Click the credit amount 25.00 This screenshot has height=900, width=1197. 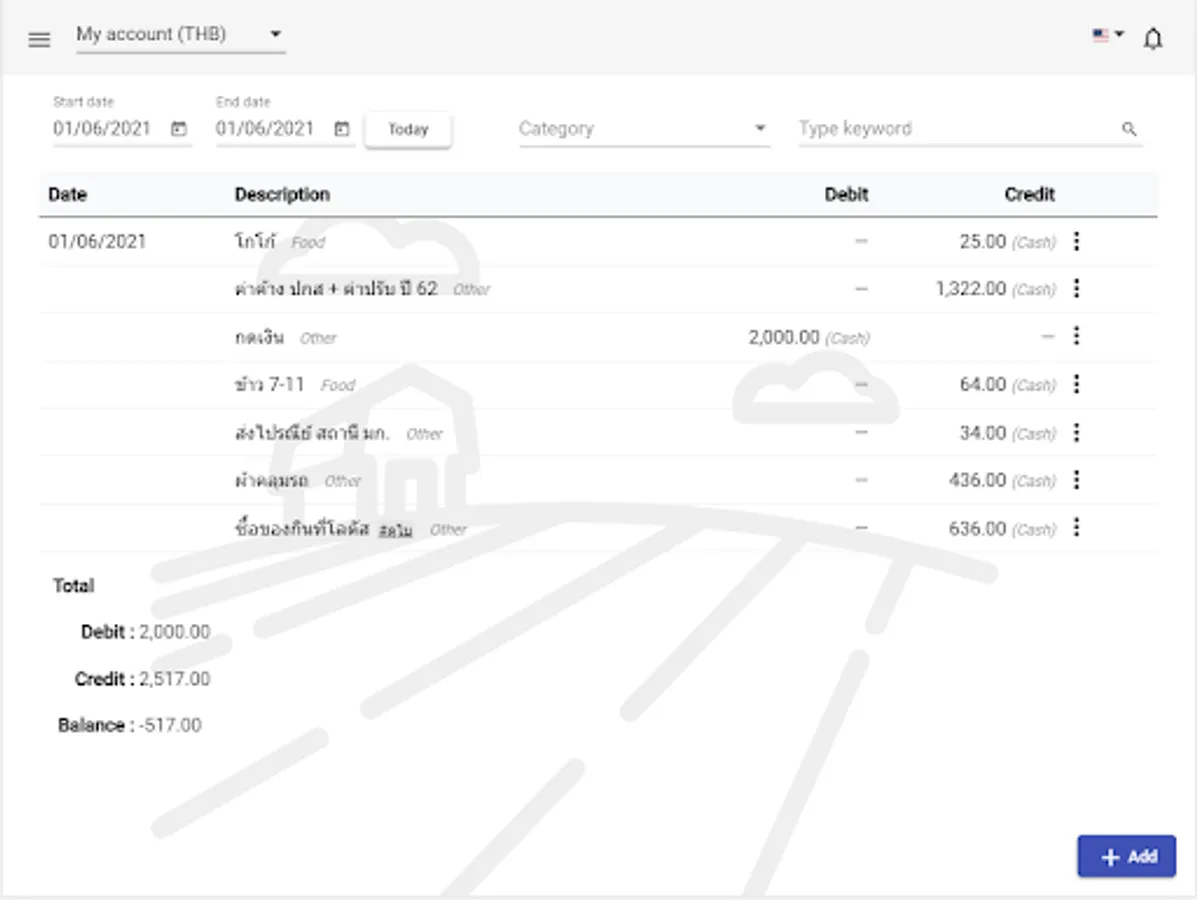(x=983, y=242)
